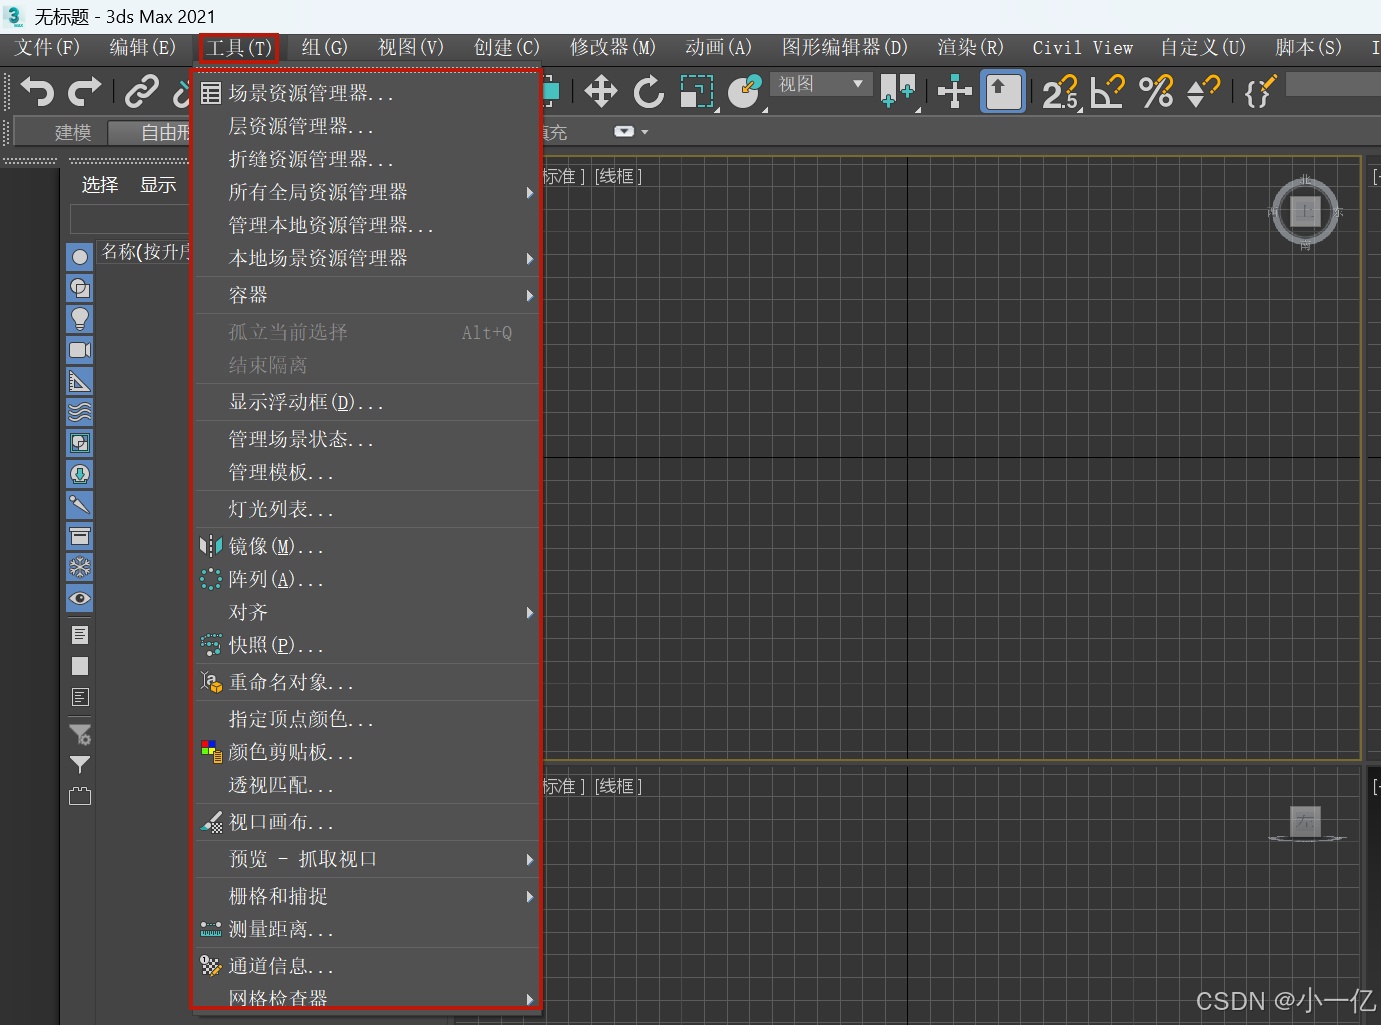Open the 视图(V) menu
1381x1025 pixels.
(410, 47)
